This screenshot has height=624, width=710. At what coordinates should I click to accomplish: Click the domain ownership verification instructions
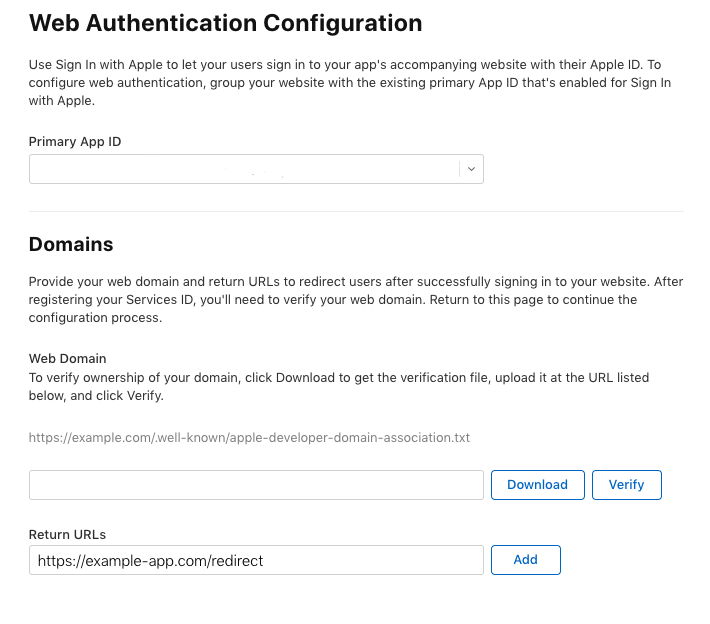pos(339,386)
